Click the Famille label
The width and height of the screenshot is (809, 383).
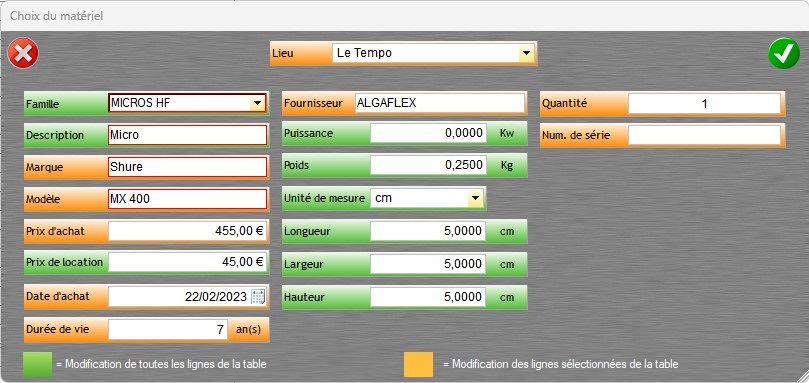(x=42, y=104)
